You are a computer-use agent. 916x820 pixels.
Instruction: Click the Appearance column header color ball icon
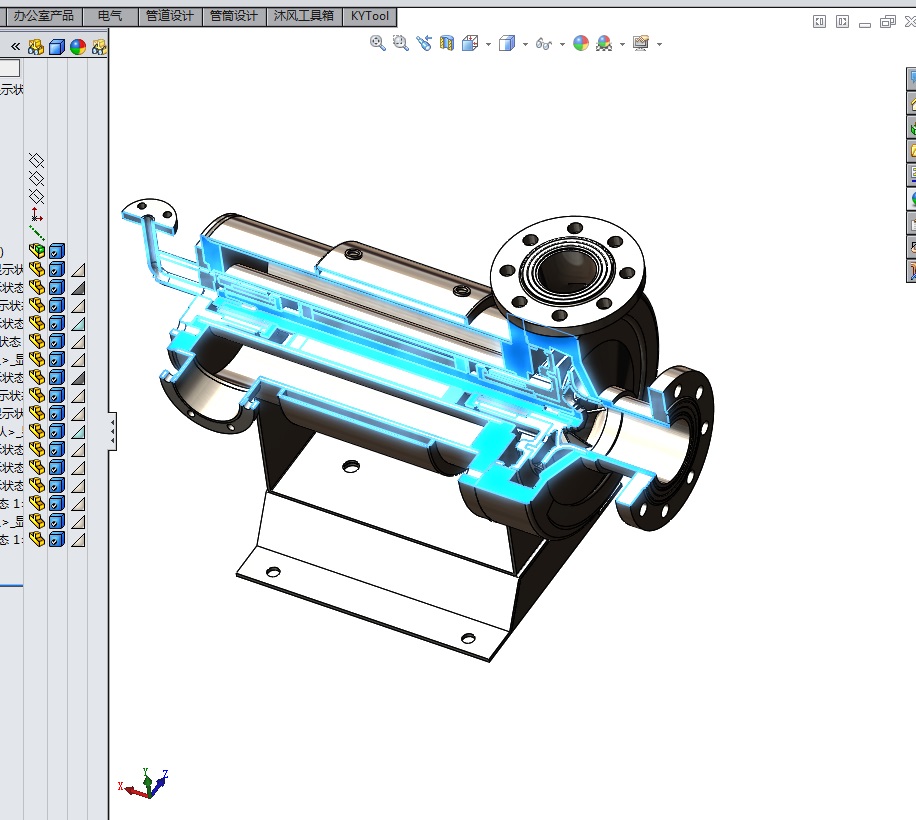click(78, 47)
